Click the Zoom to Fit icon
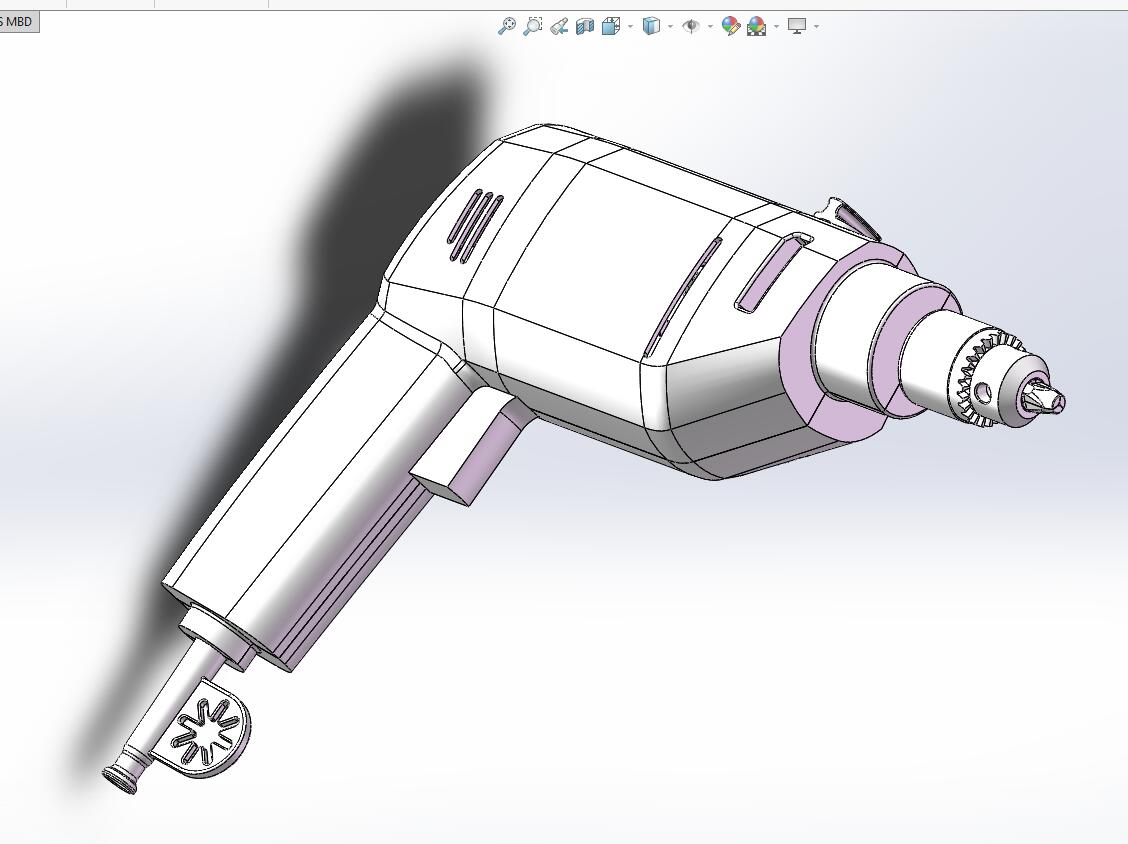Image resolution: width=1128 pixels, height=844 pixels. (506, 27)
